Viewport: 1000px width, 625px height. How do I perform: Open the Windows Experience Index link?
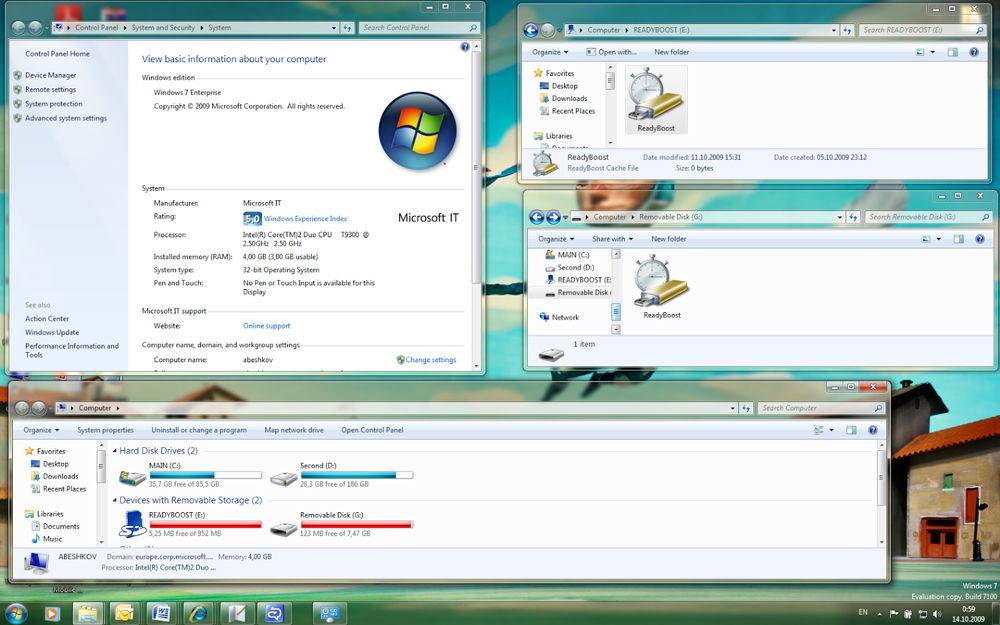[305, 218]
